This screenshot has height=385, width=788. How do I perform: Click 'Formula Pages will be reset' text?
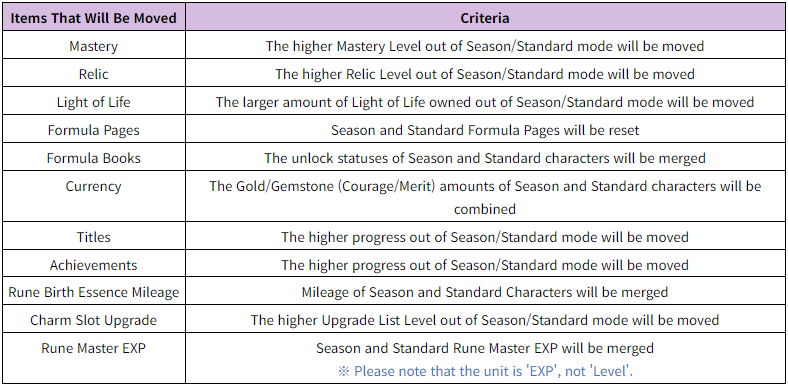coord(485,130)
